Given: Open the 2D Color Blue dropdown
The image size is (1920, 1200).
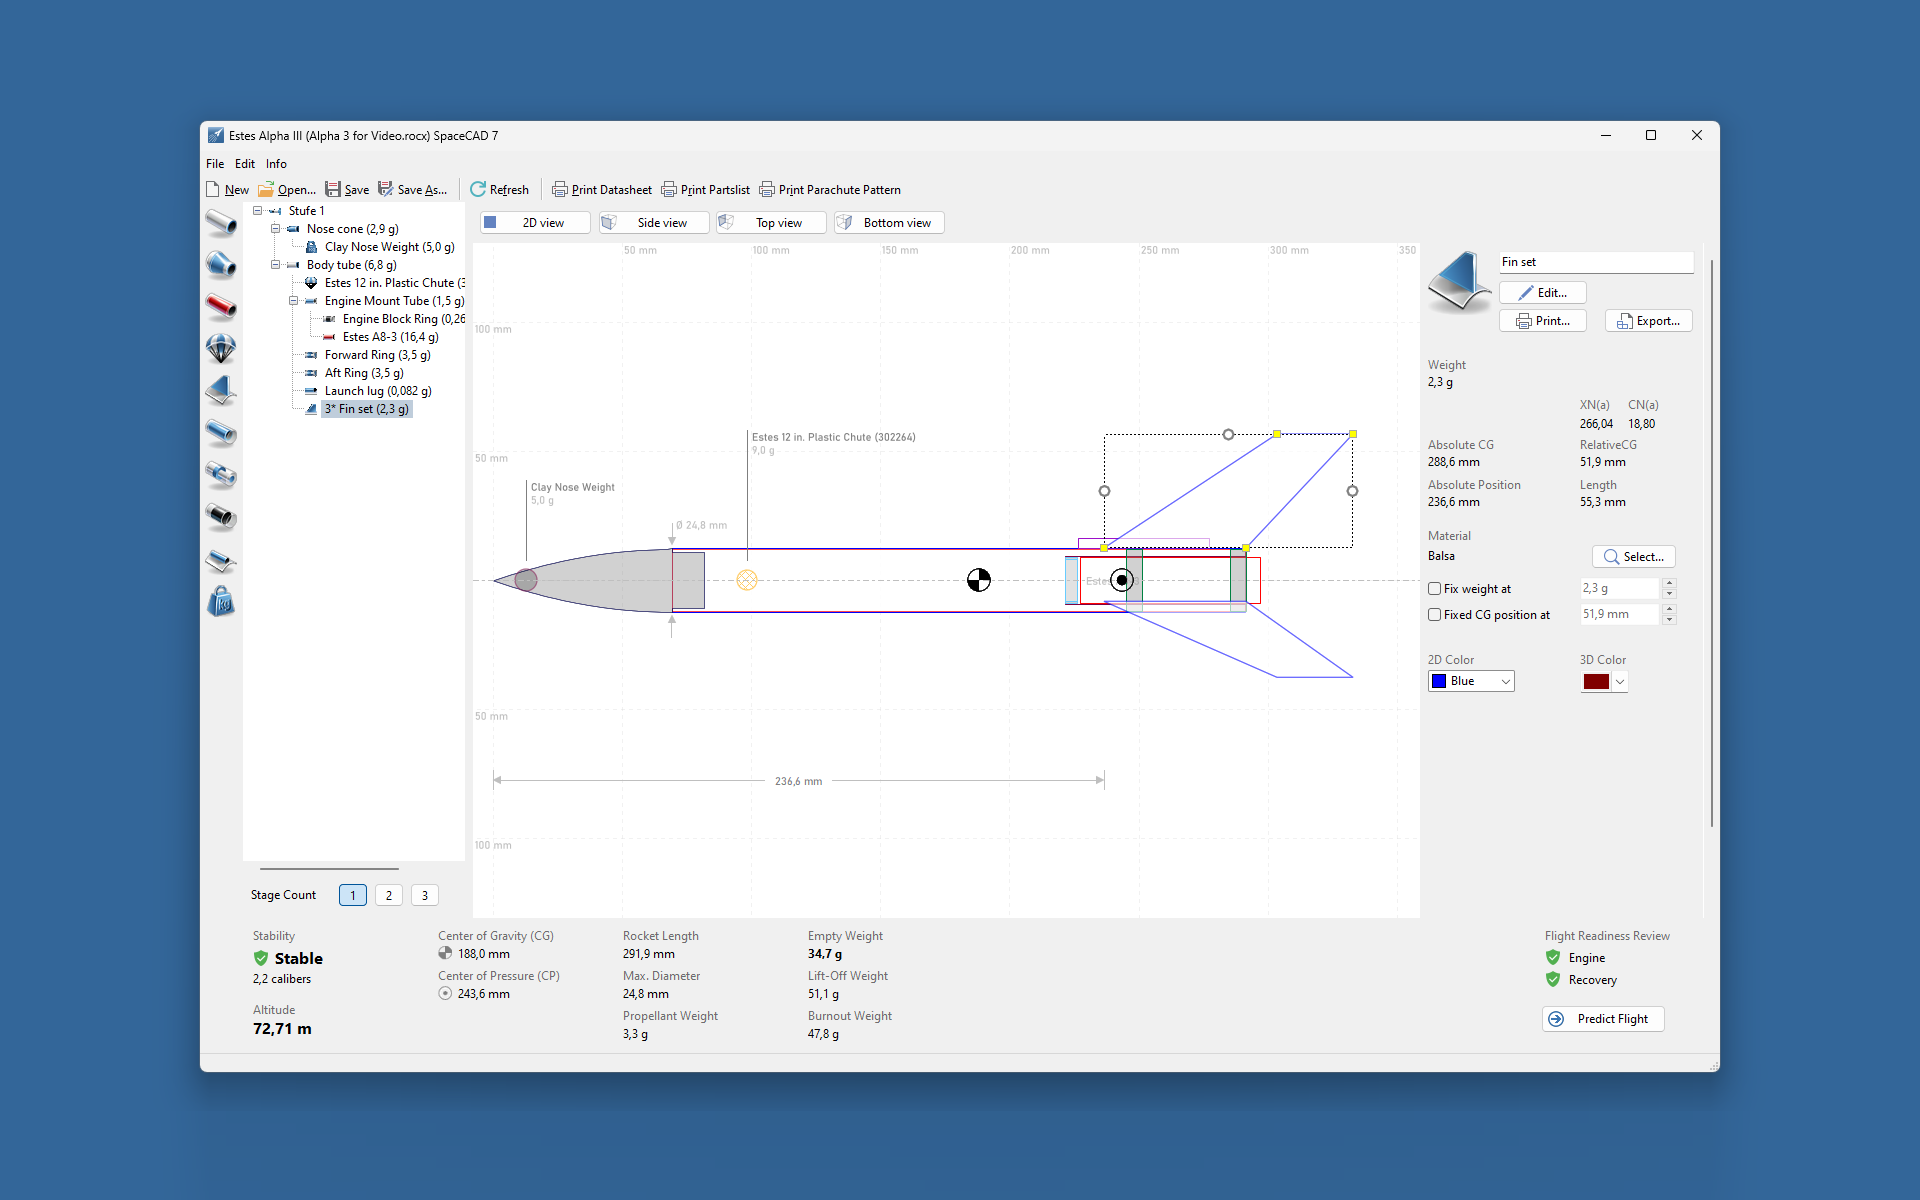Looking at the screenshot, I should [1471, 681].
